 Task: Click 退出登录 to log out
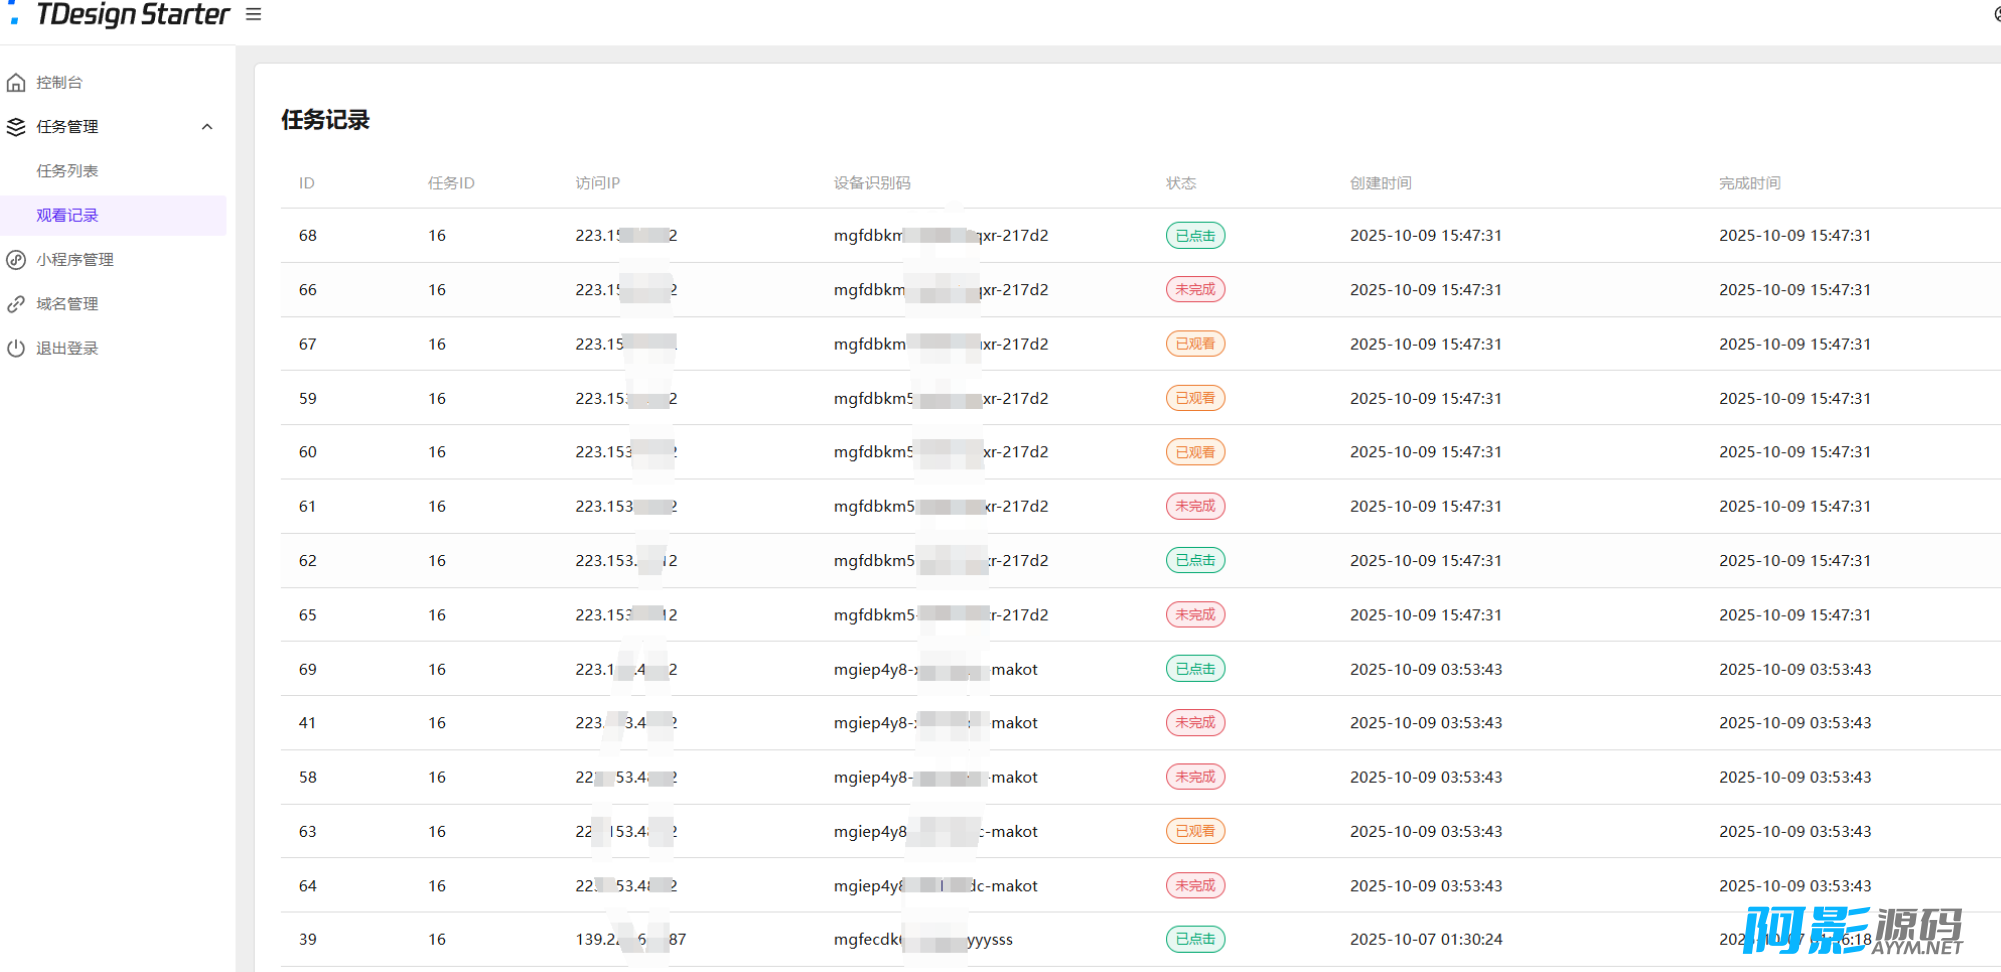pos(67,348)
